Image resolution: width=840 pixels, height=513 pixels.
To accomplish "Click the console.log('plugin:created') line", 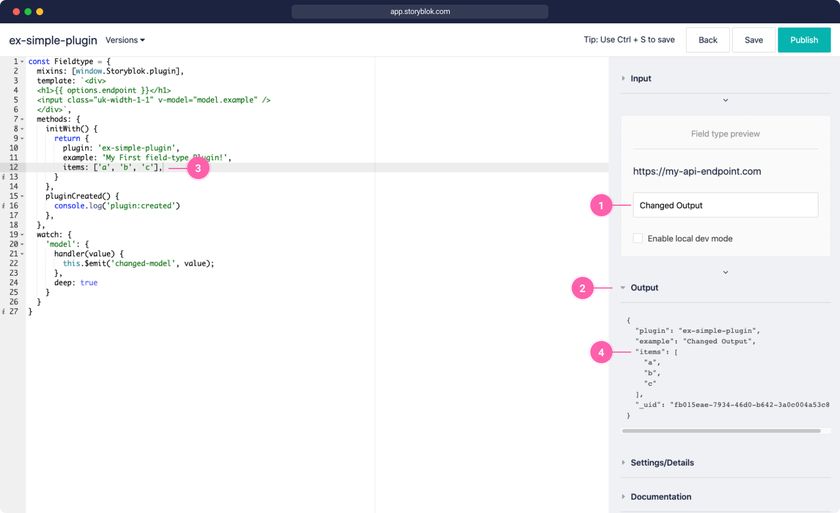I will pos(117,206).
